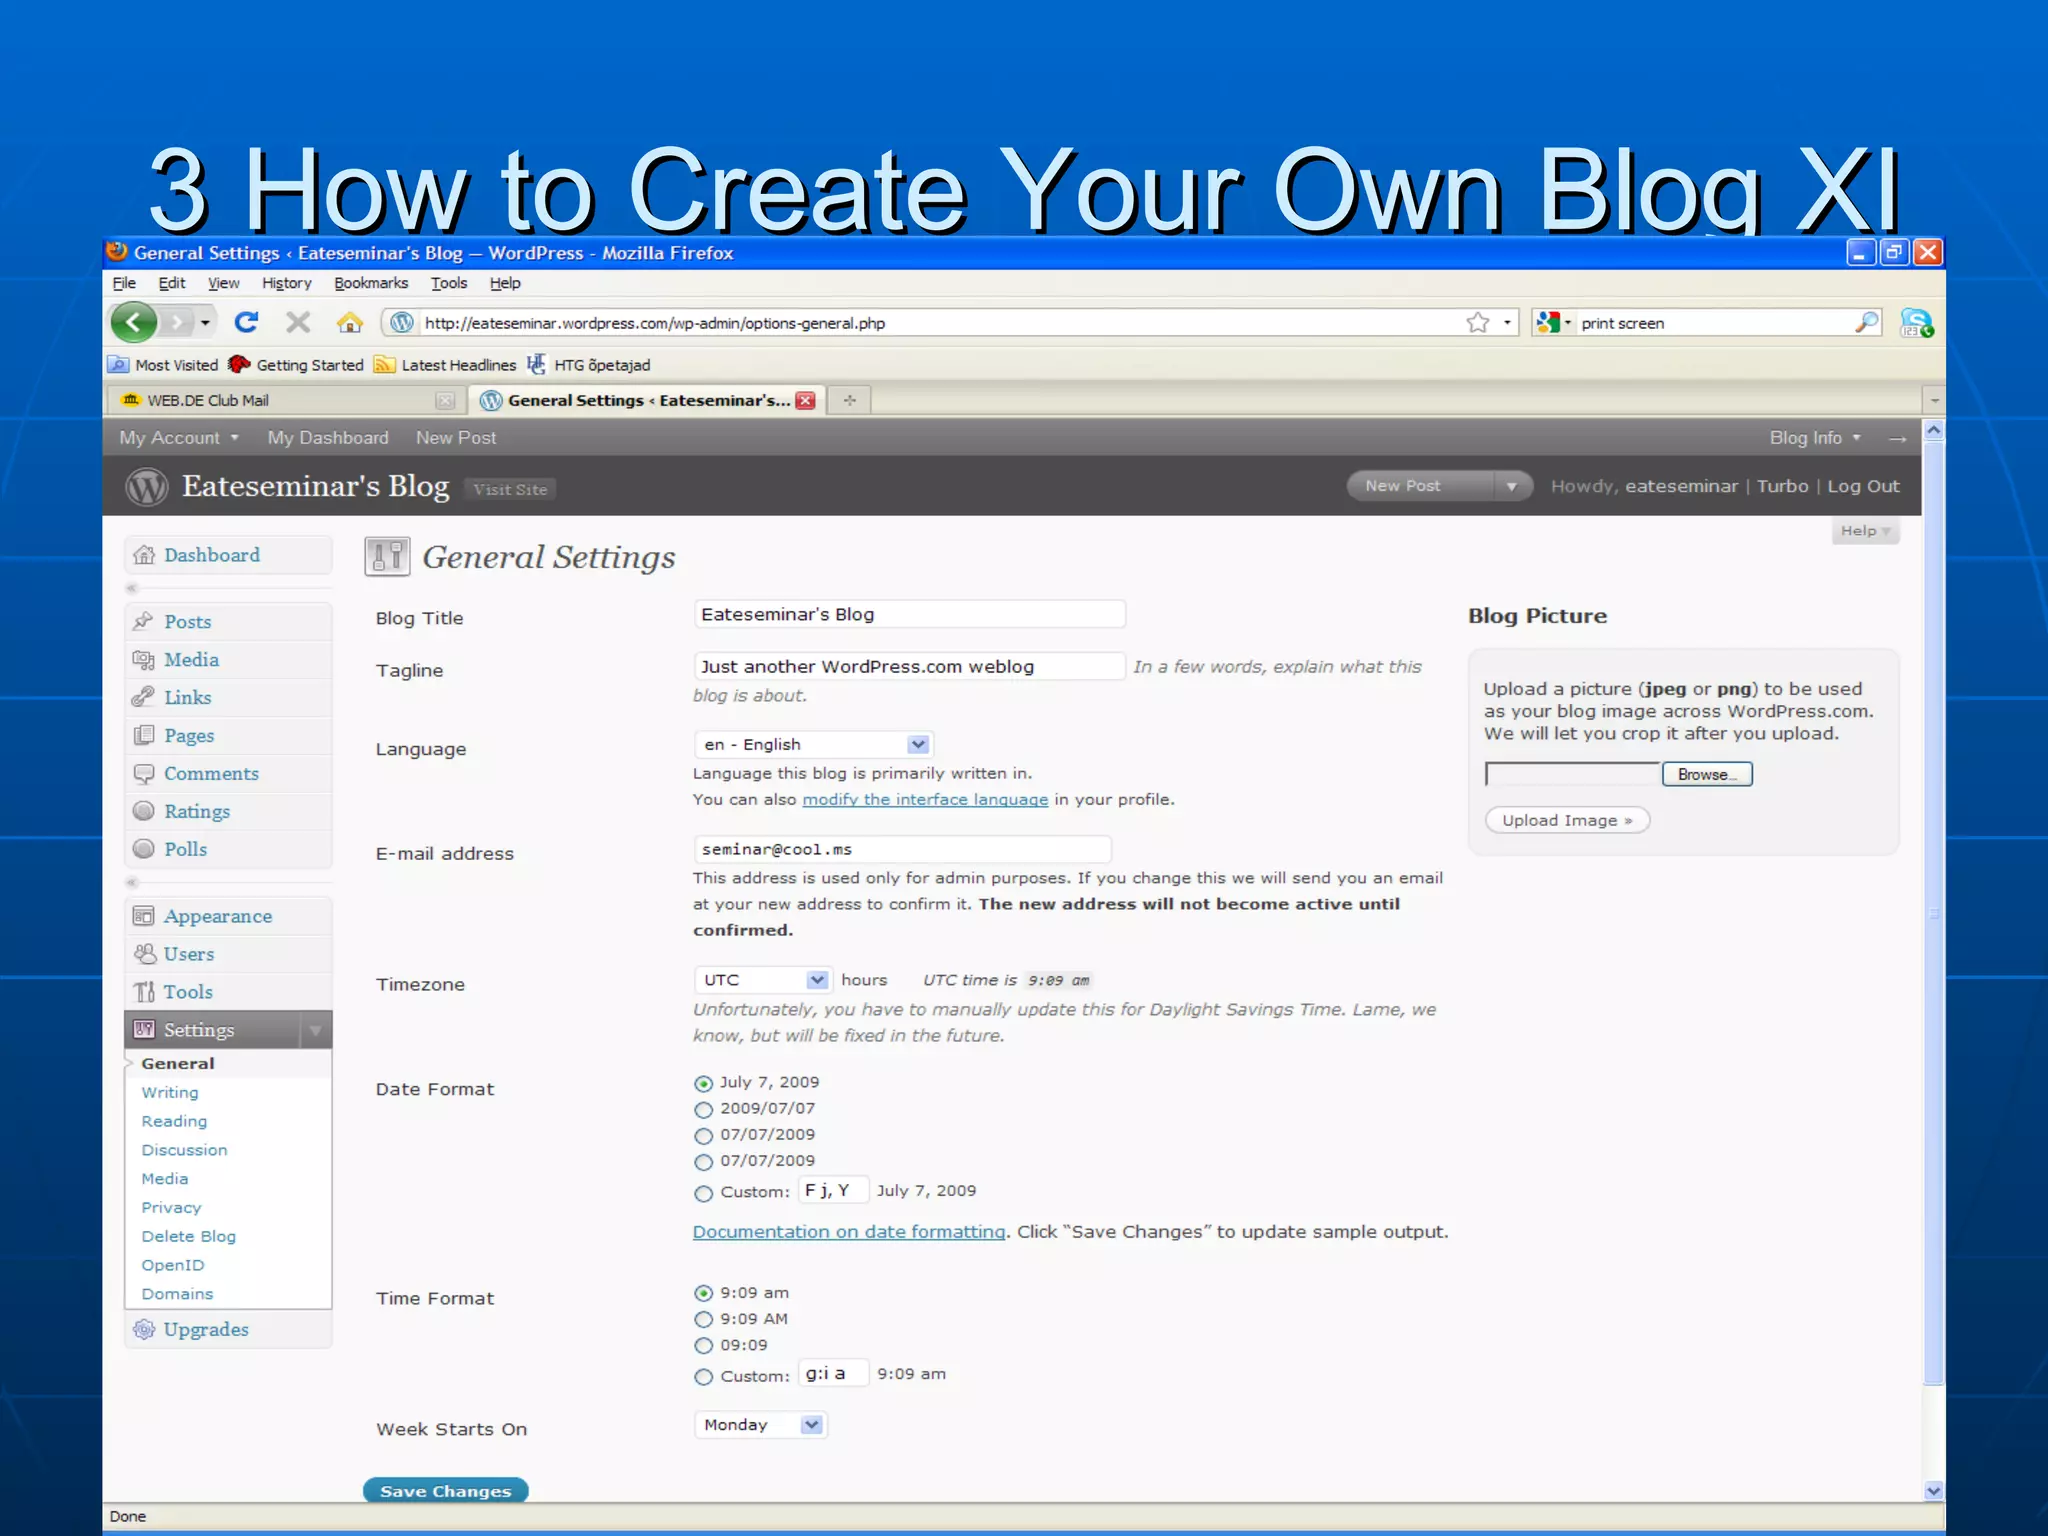Reload the page with the refresh icon
Image resolution: width=2048 pixels, height=1536 pixels.
pos(246,322)
